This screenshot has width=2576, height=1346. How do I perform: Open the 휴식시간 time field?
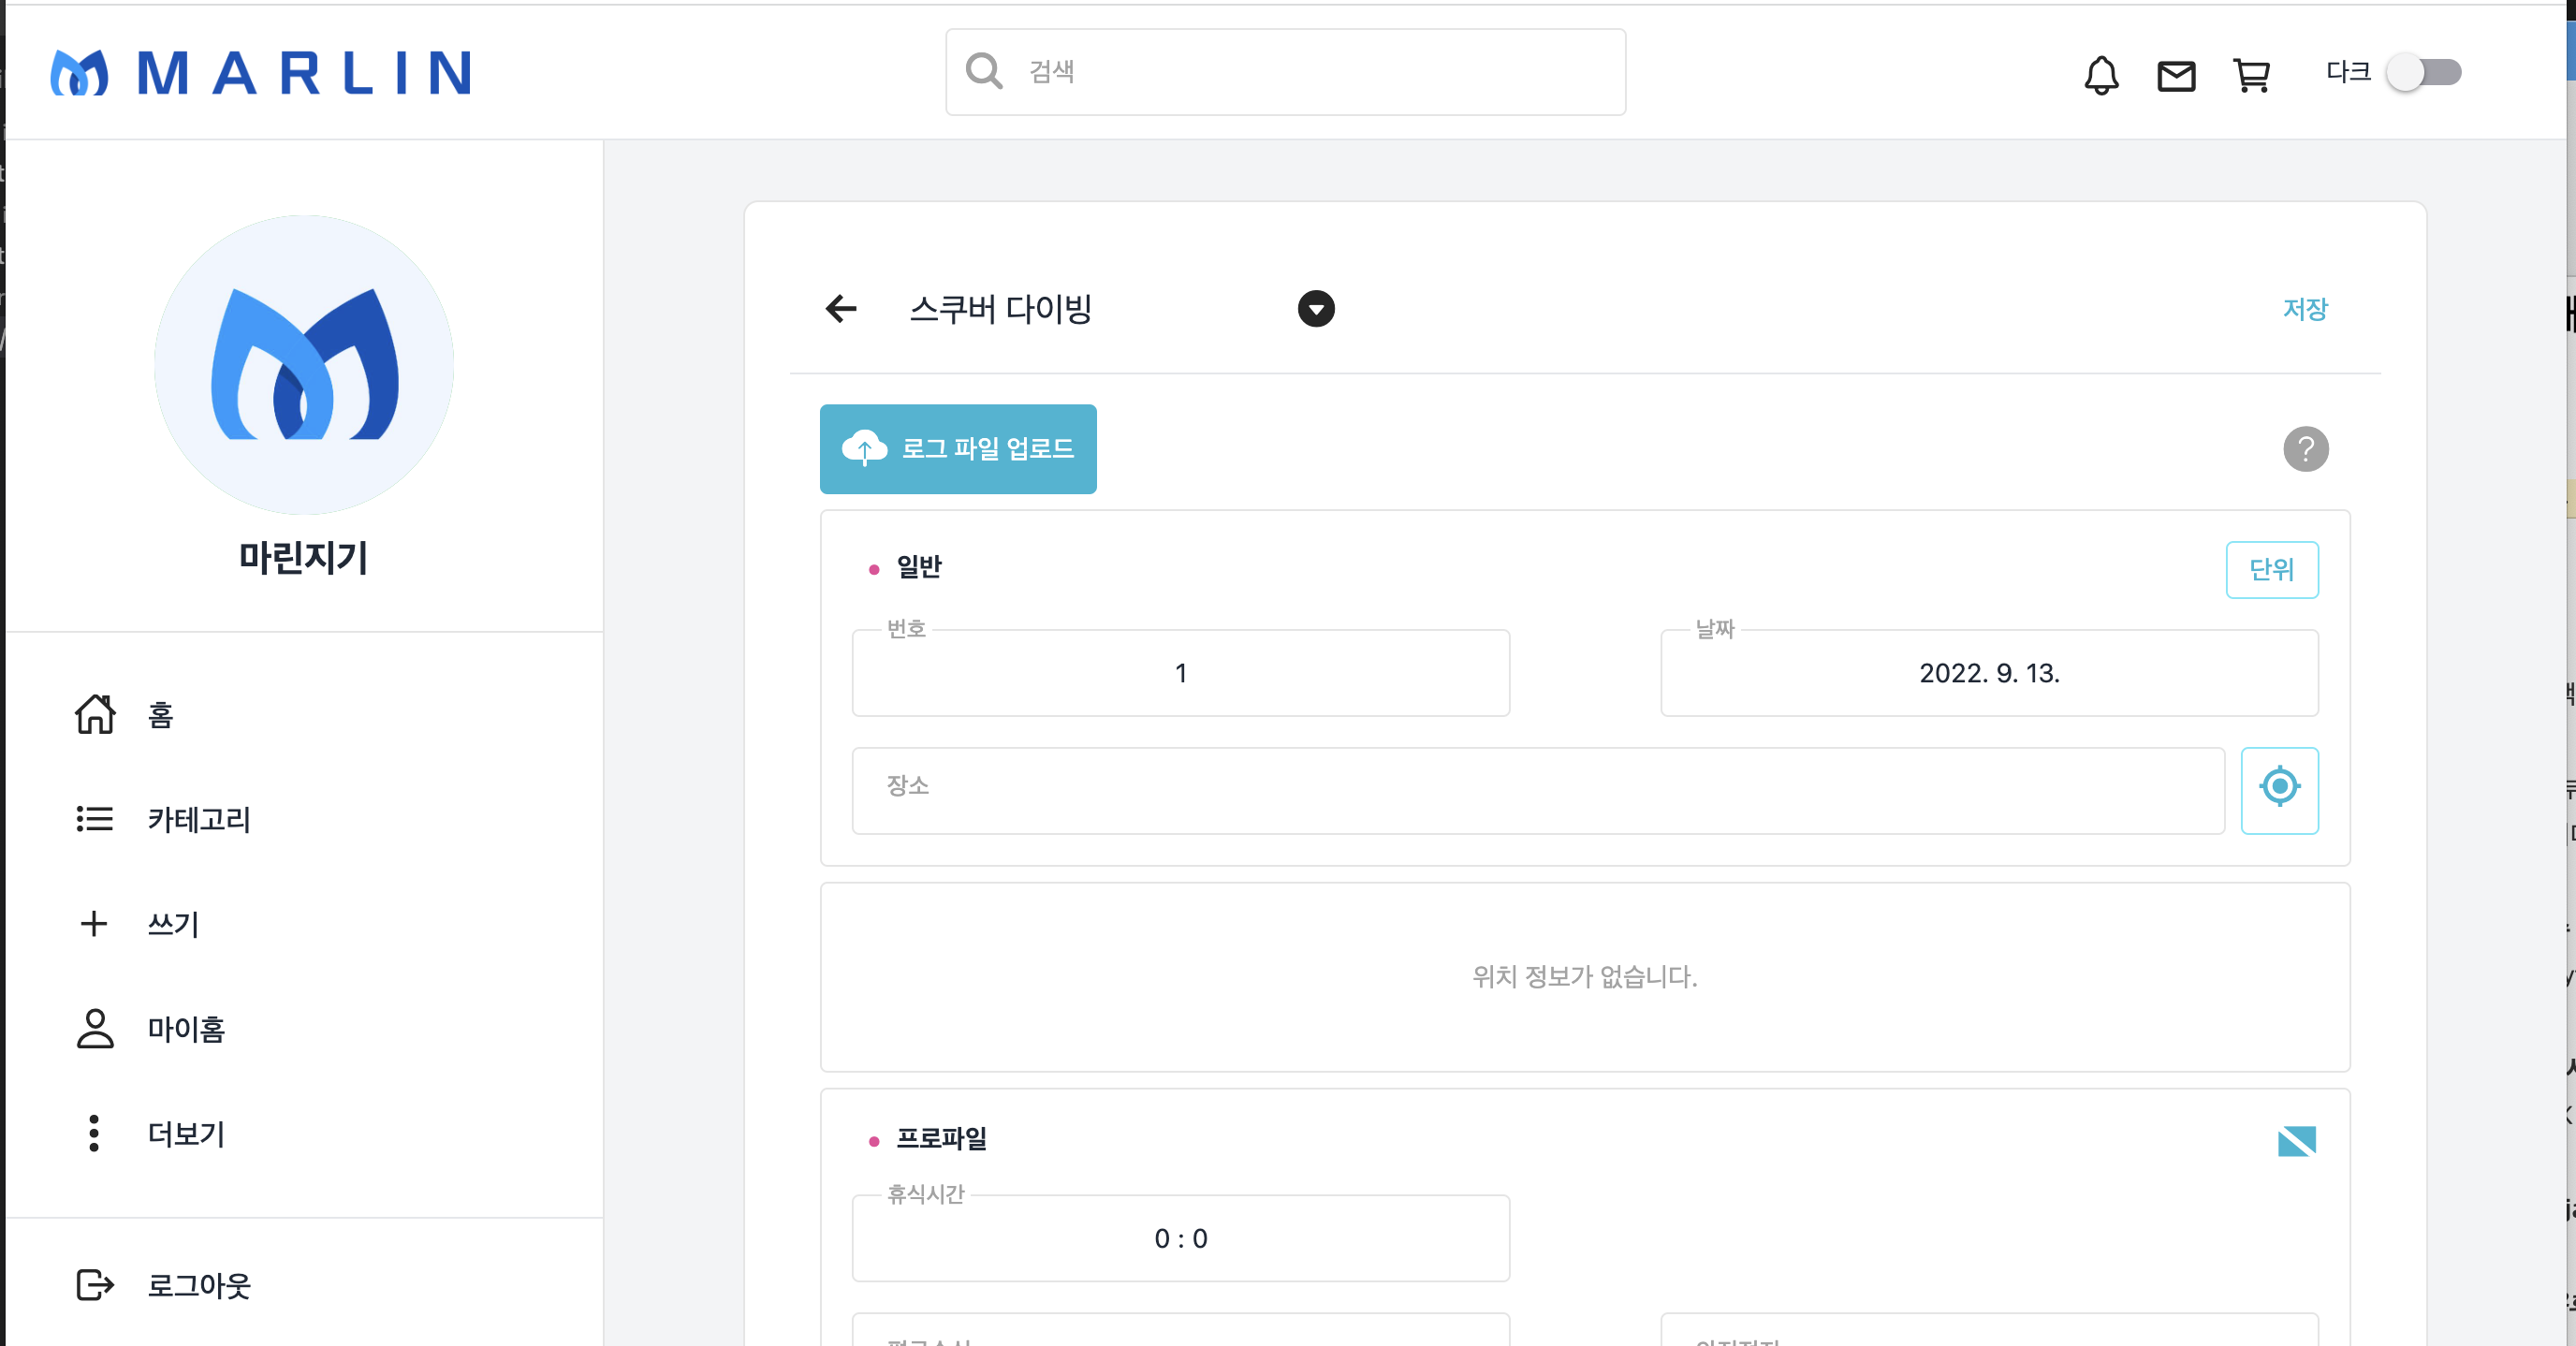1180,1238
